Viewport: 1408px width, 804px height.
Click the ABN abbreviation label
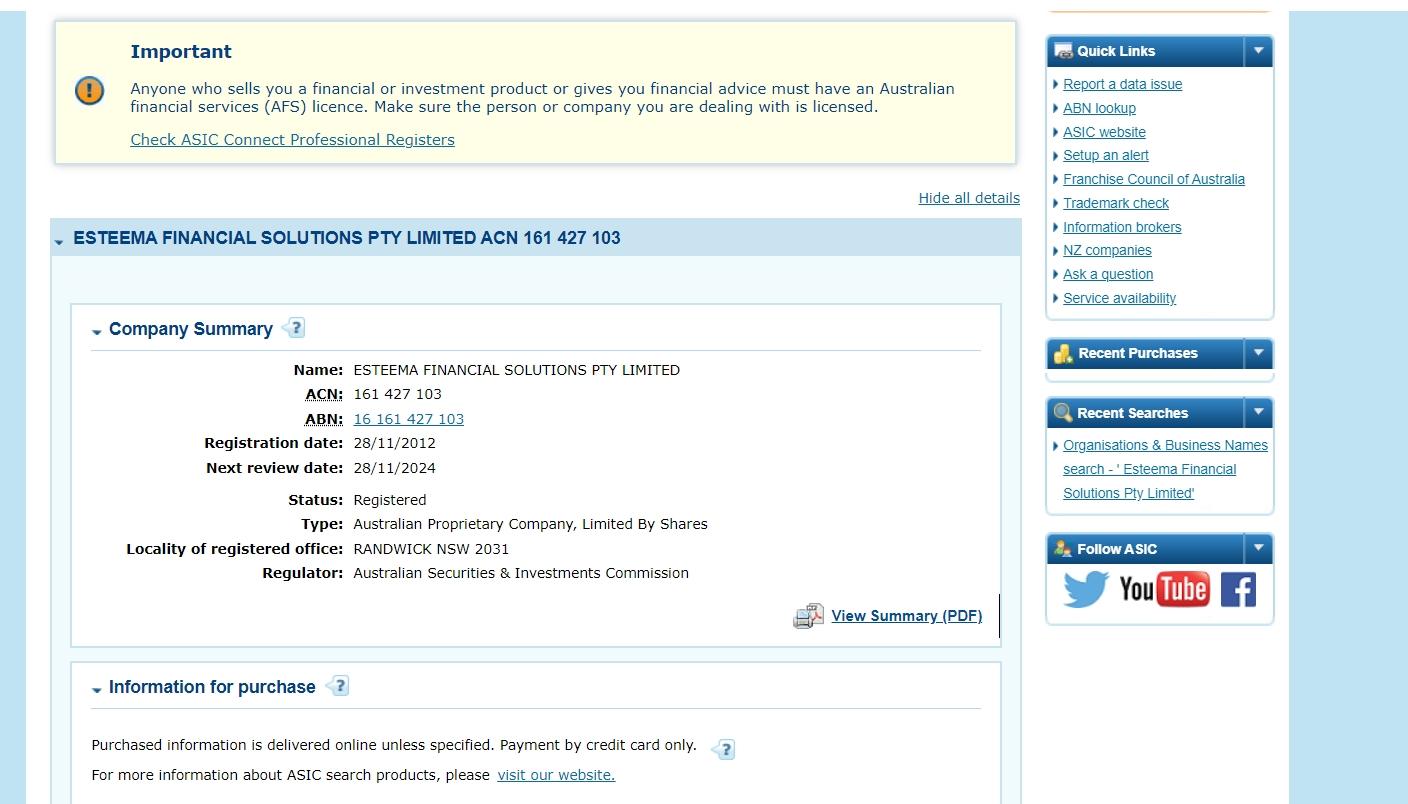[x=324, y=419]
